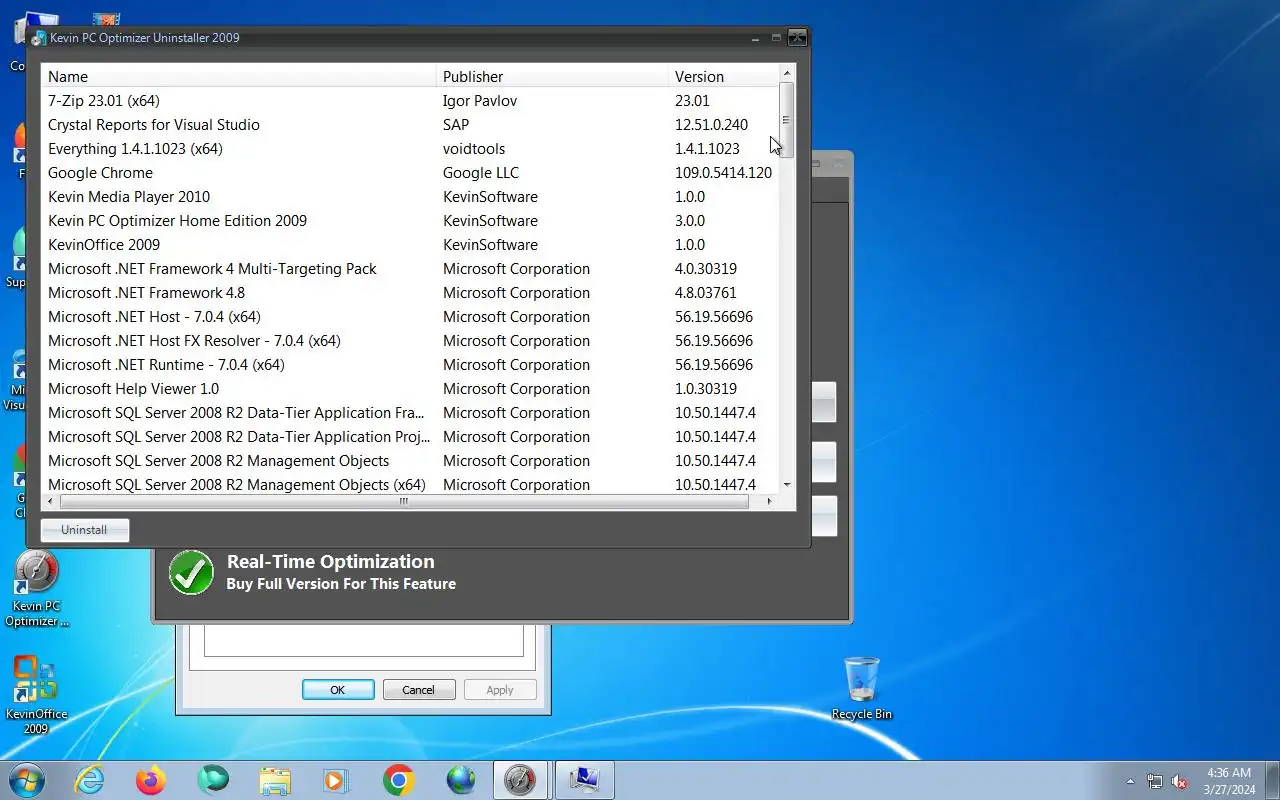Select Microsoft .NET Framework 4.8 row

[x=409, y=293]
